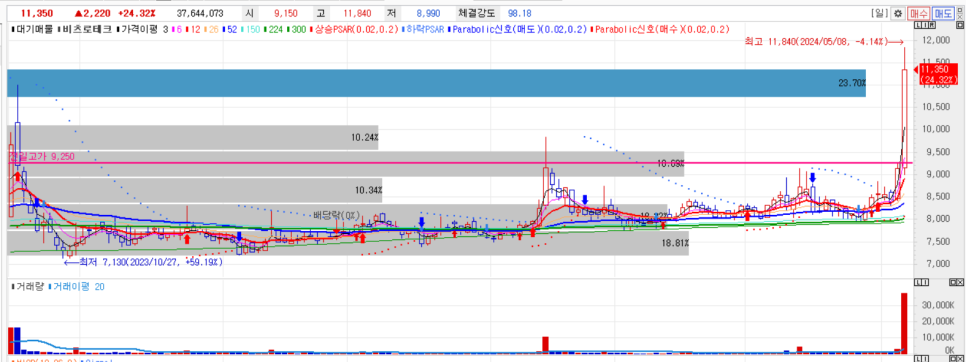The width and height of the screenshot is (966, 362).
Task: Maximize the price chart panel icon
Action: (960, 25)
